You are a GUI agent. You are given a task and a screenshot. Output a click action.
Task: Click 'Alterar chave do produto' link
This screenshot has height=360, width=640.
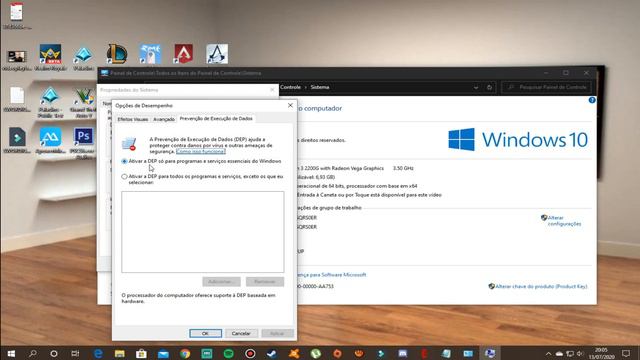point(541,287)
